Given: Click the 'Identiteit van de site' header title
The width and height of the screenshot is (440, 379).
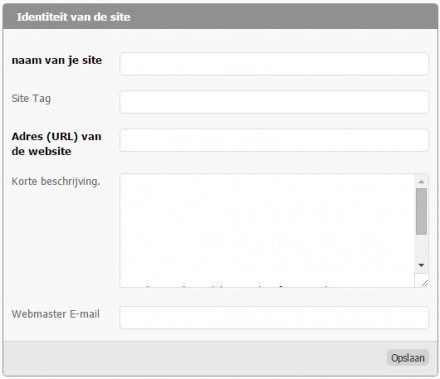Looking at the screenshot, I should pos(73,17).
